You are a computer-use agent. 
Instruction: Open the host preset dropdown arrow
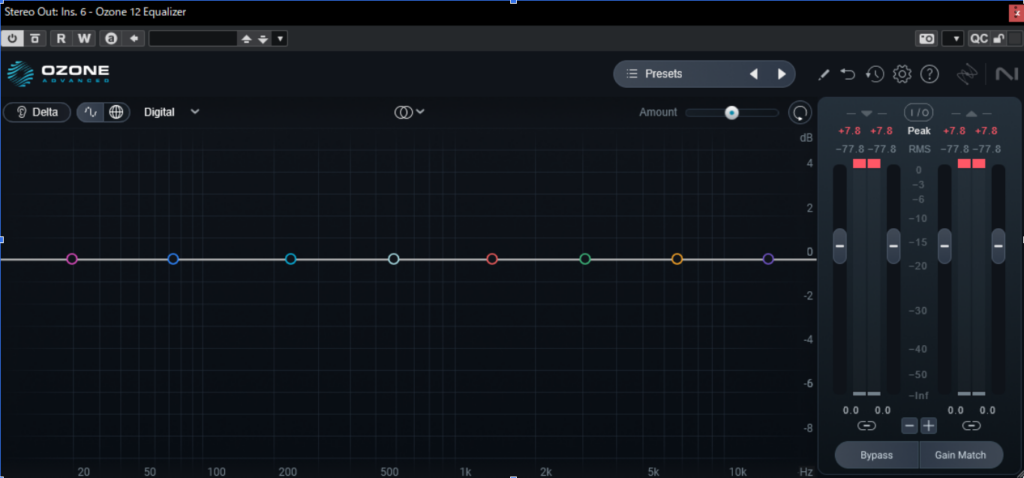(280, 38)
